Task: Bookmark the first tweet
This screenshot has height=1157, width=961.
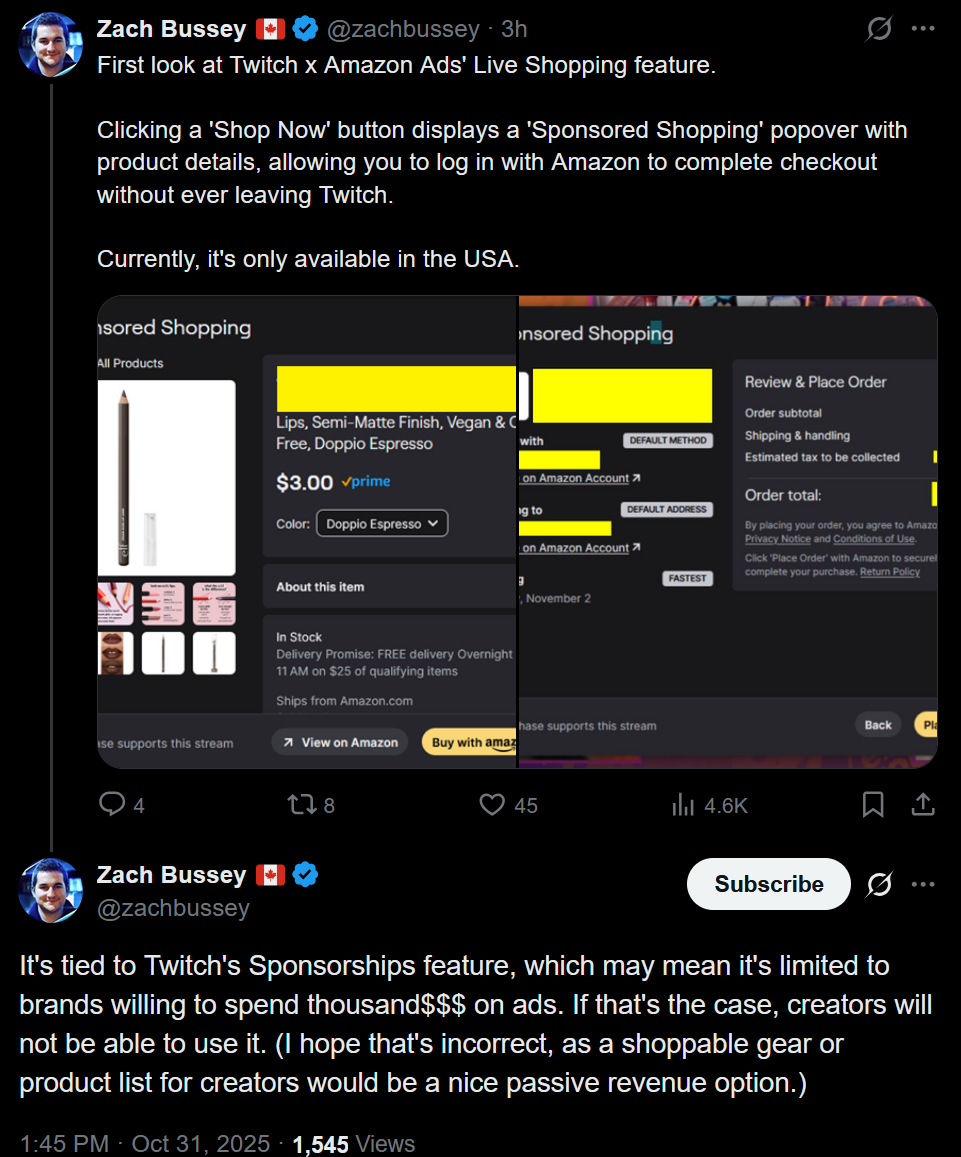Action: coord(873,804)
